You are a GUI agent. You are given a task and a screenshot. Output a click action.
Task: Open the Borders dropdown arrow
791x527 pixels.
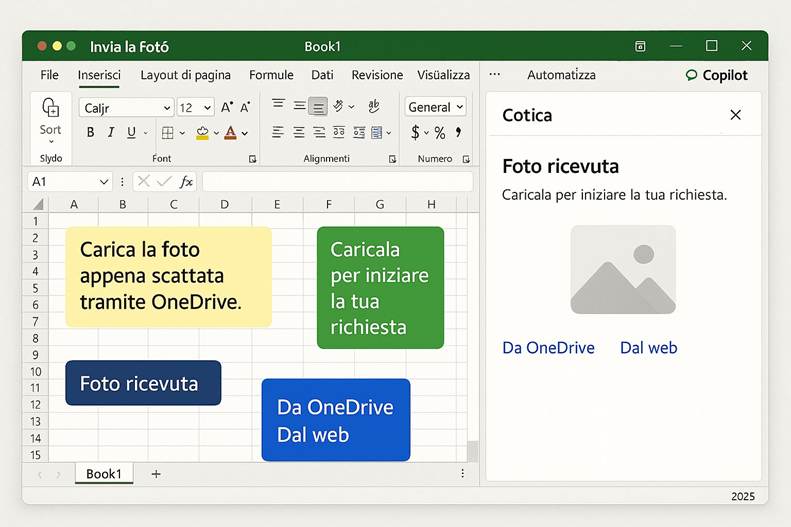(182, 134)
